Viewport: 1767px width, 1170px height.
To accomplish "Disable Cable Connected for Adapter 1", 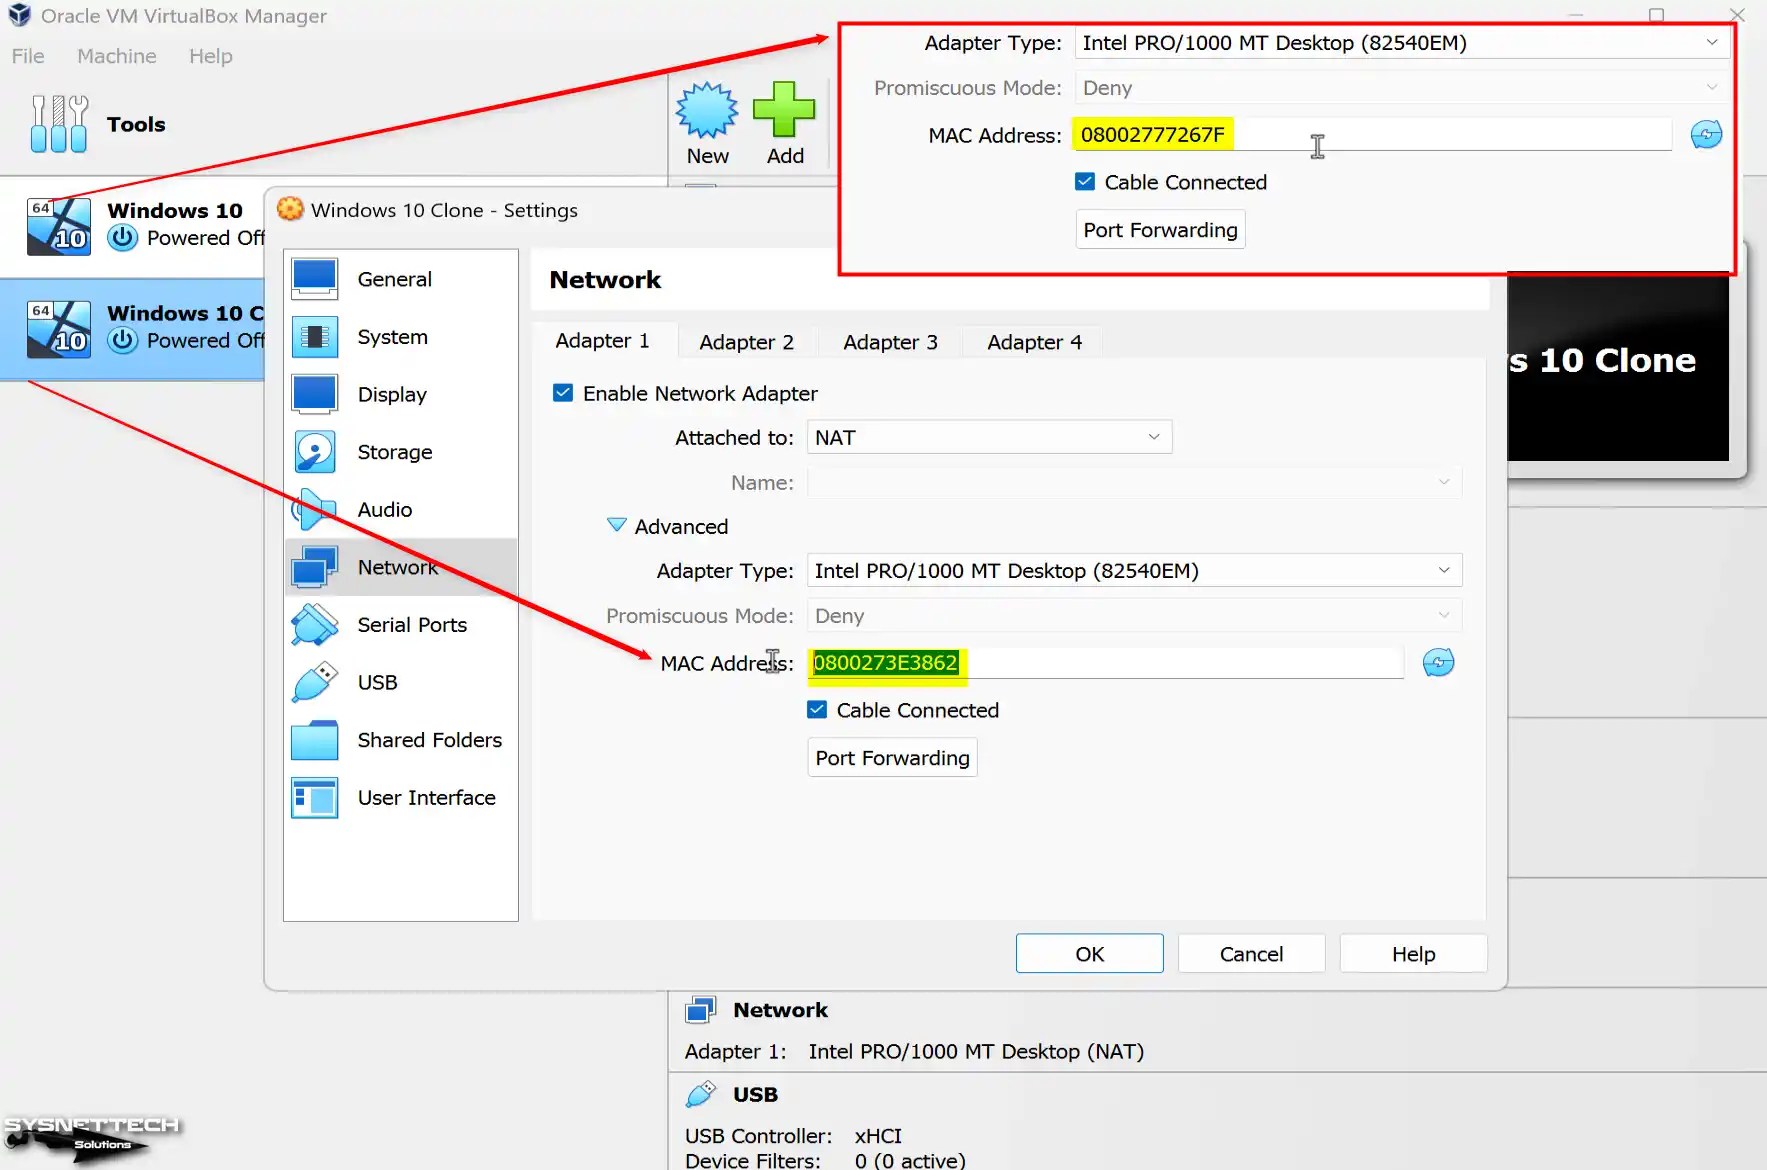I will 817,709.
